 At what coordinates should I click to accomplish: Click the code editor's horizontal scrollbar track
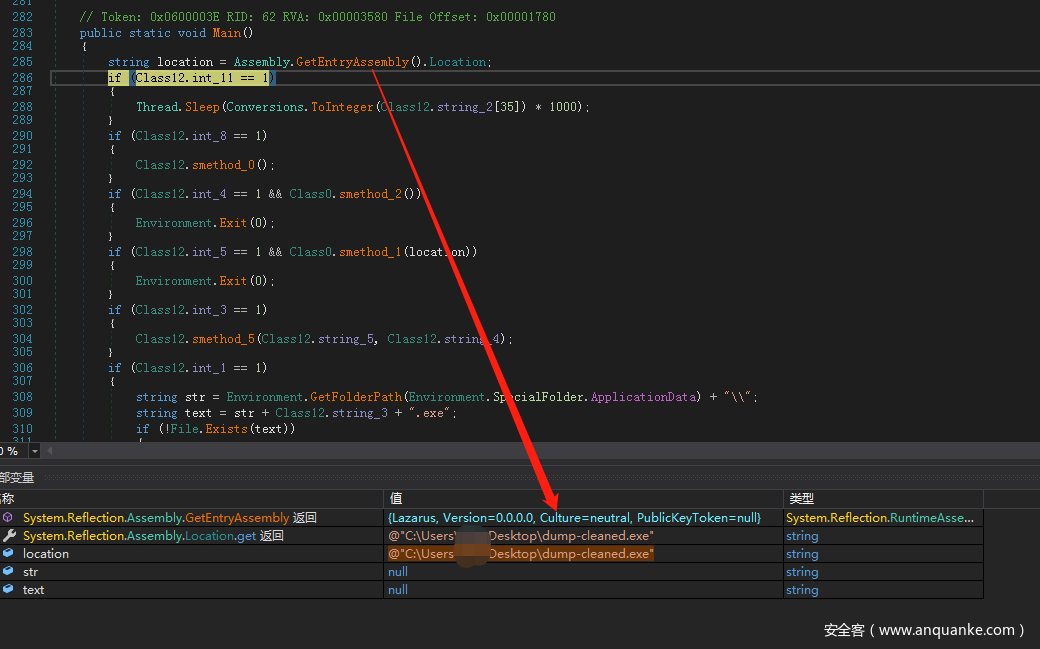(x=544, y=451)
